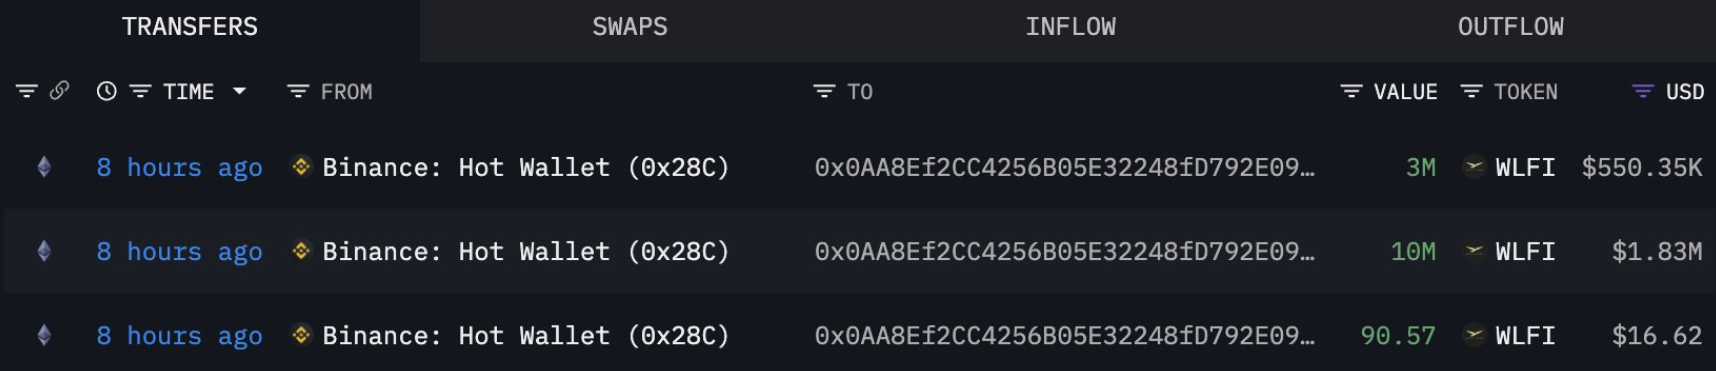This screenshot has width=1716, height=371.
Task: Click Ethereum icon in the 3M row
Action: tap(44, 167)
